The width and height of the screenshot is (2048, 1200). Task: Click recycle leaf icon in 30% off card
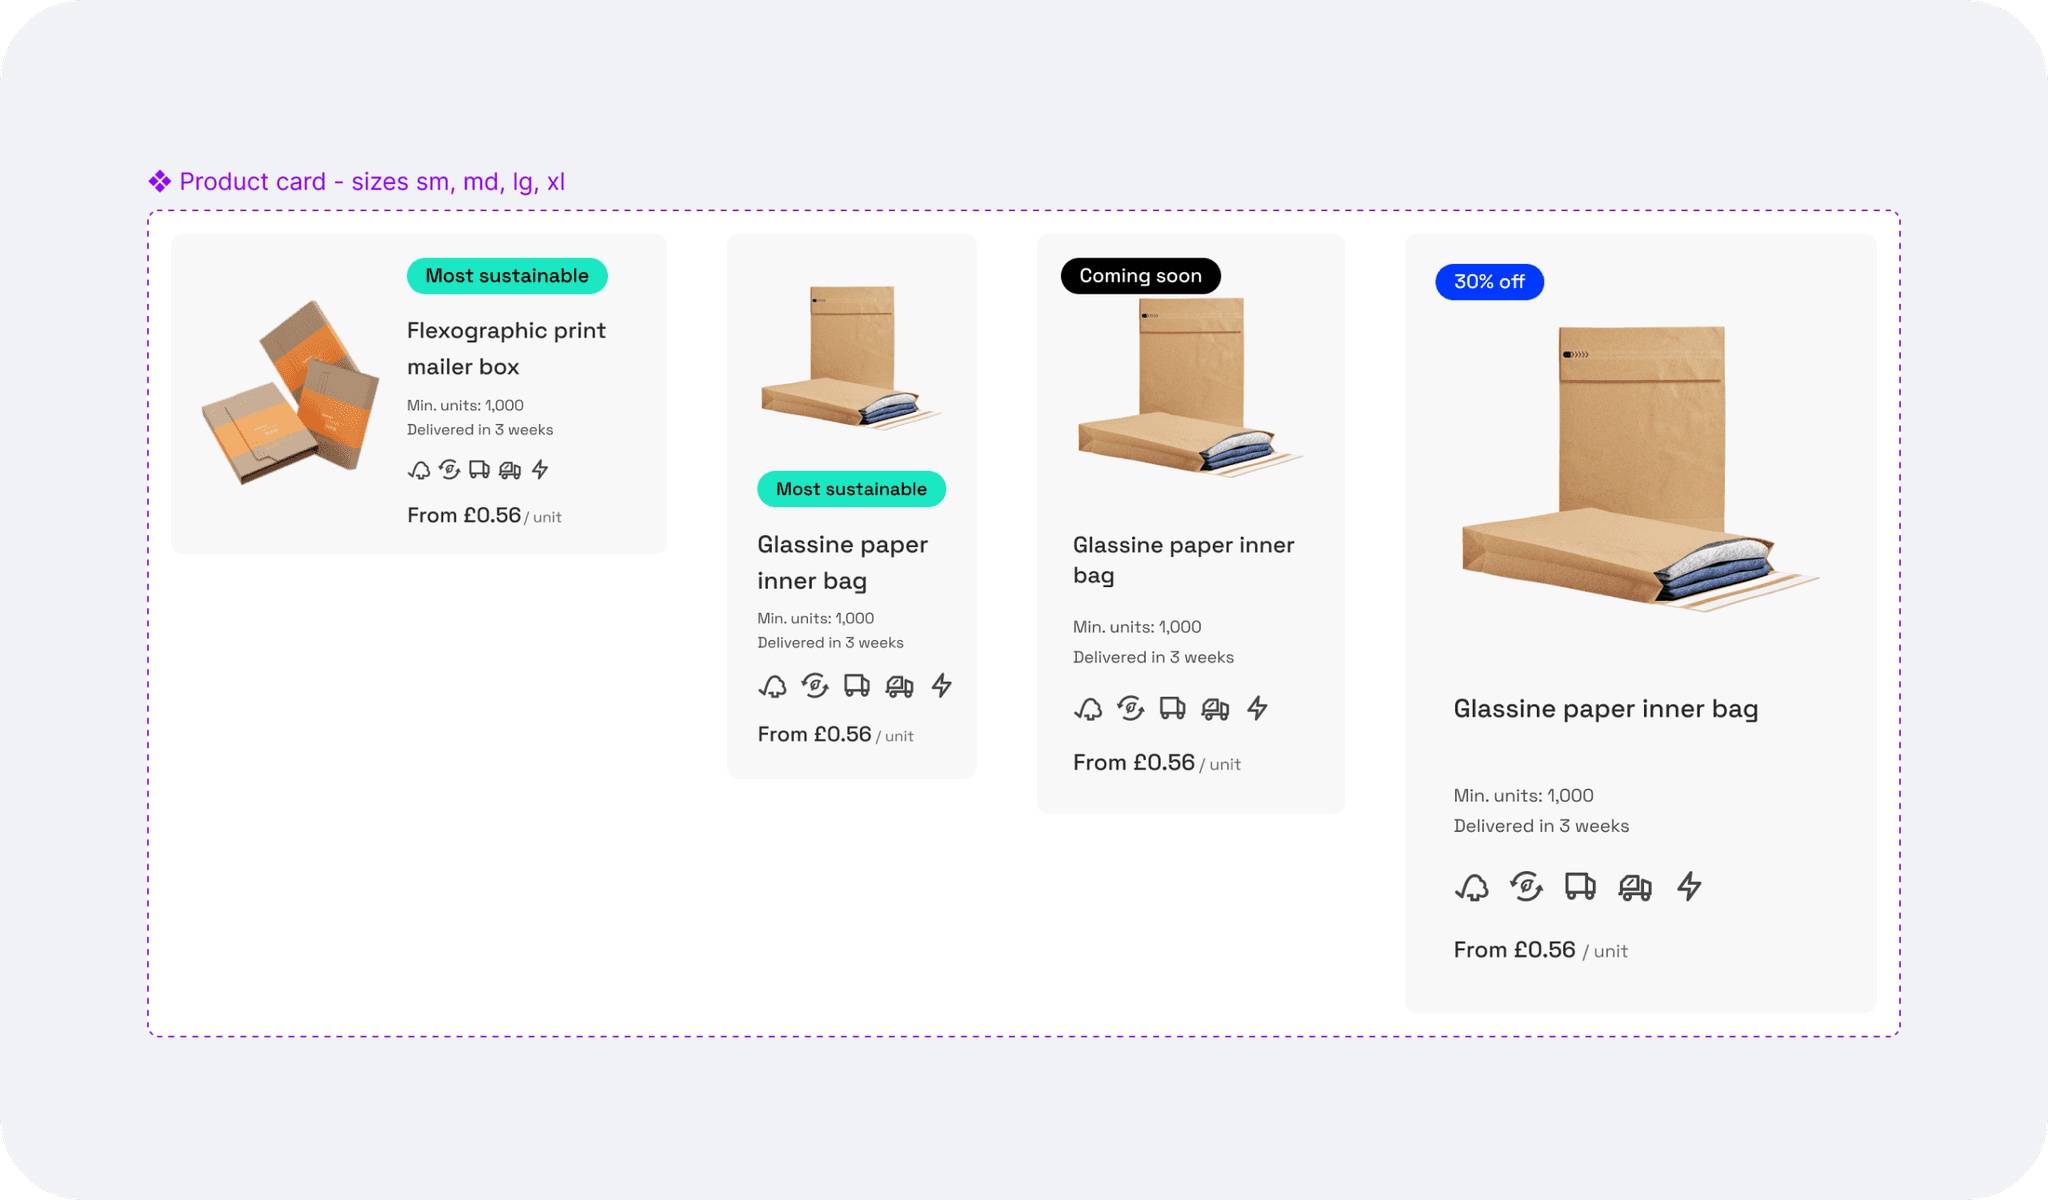1526,886
